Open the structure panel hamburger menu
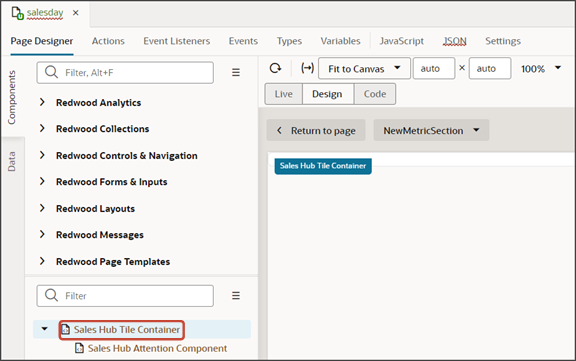 tap(236, 296)
